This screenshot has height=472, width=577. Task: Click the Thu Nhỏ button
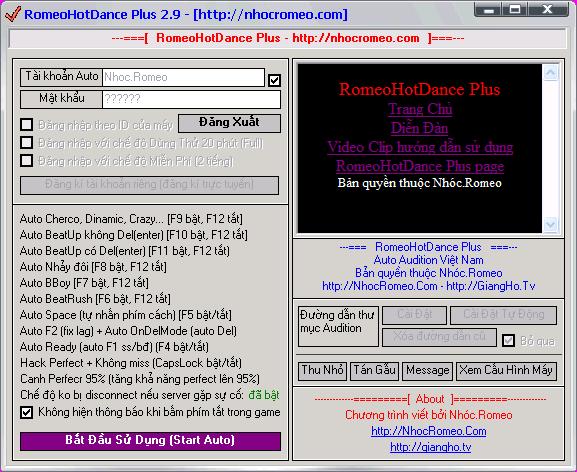pos(322,371)
